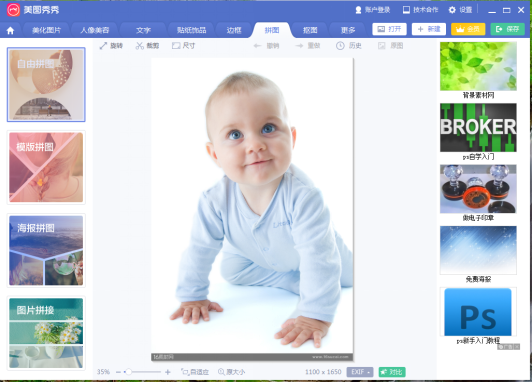
Task: Choose the 模版拼图 collage mode
Action: (46, 167)
